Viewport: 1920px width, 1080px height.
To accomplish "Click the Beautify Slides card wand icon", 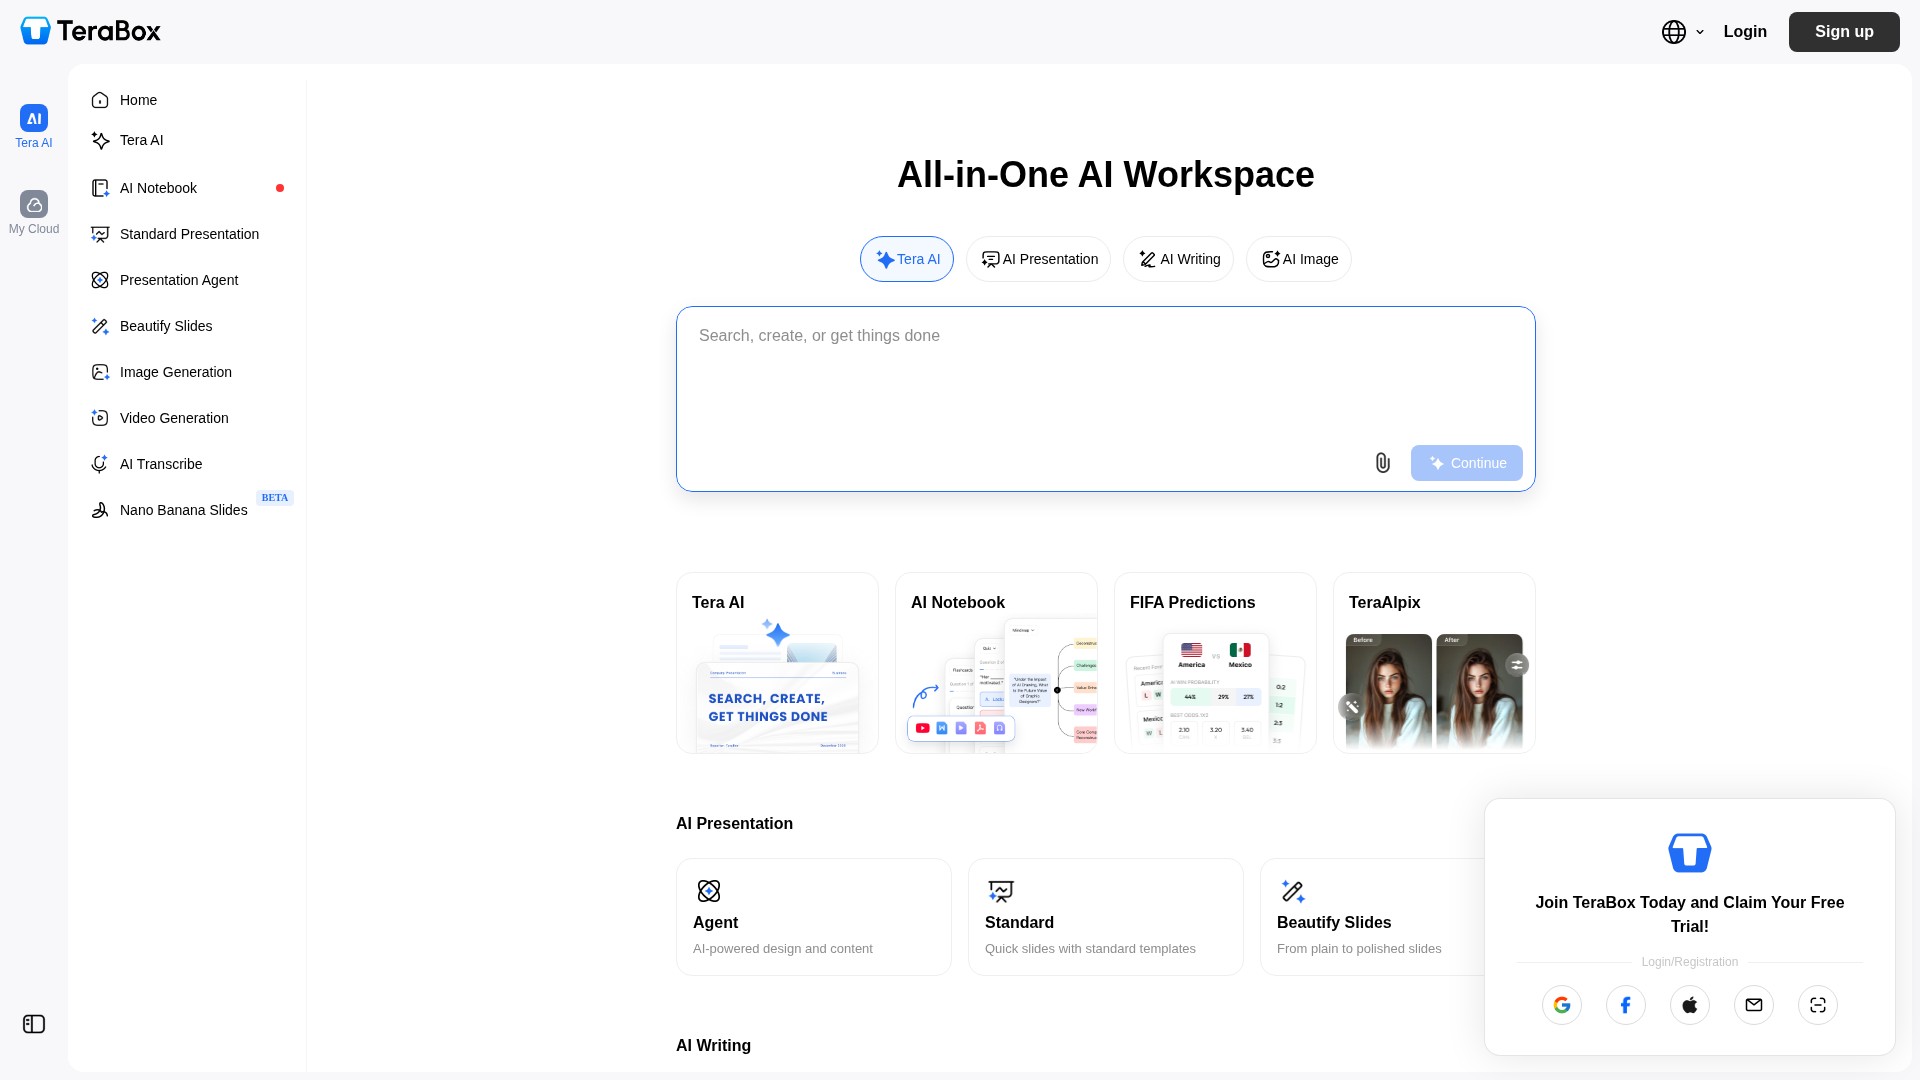I will click(1293, 891).
